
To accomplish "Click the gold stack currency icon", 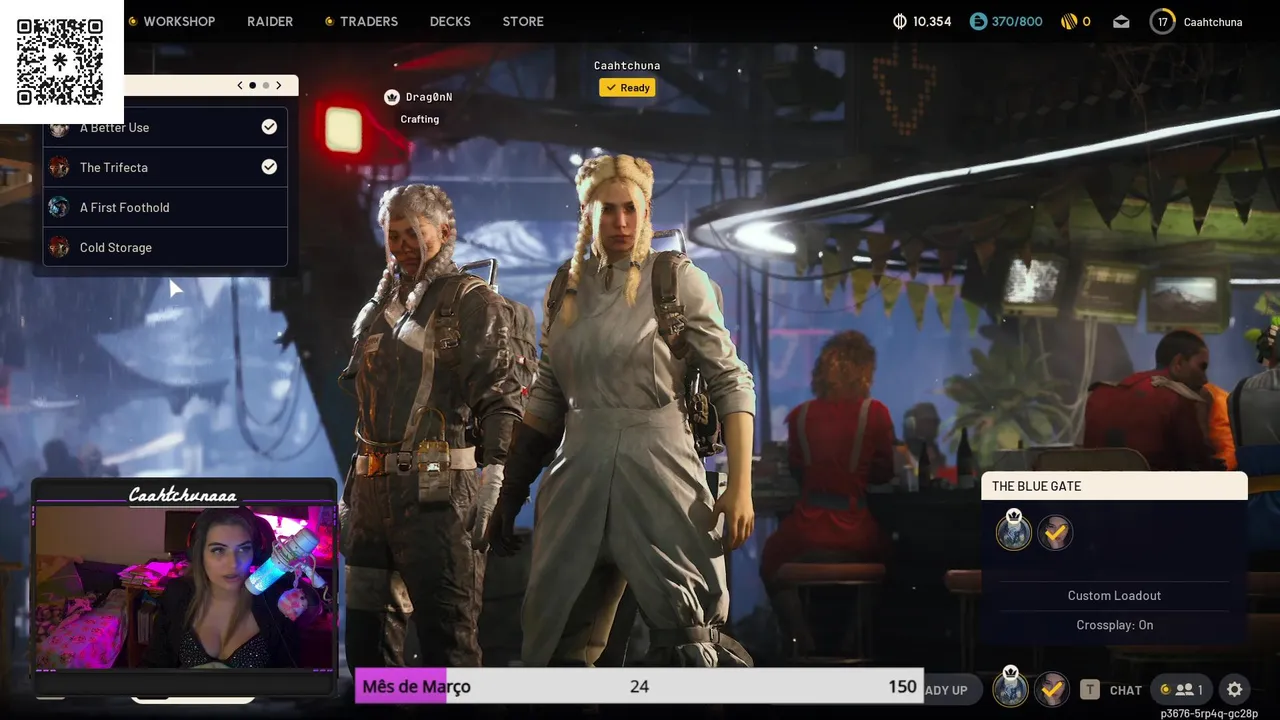I will coord(1069,21).
